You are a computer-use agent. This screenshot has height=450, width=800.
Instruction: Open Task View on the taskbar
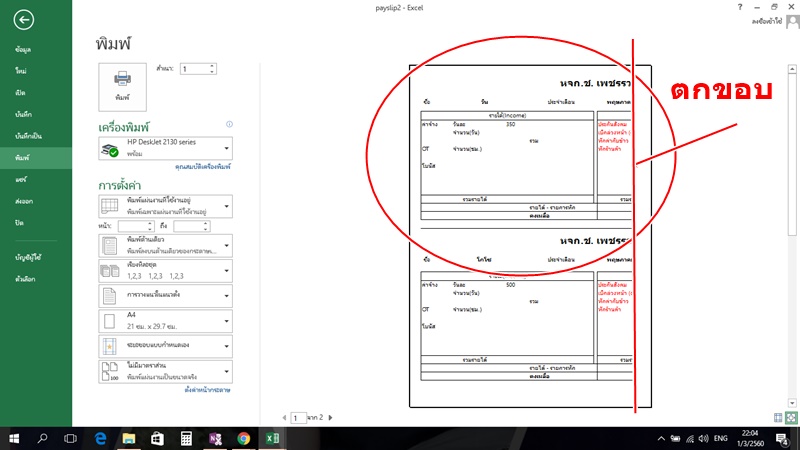click(70, 439)
